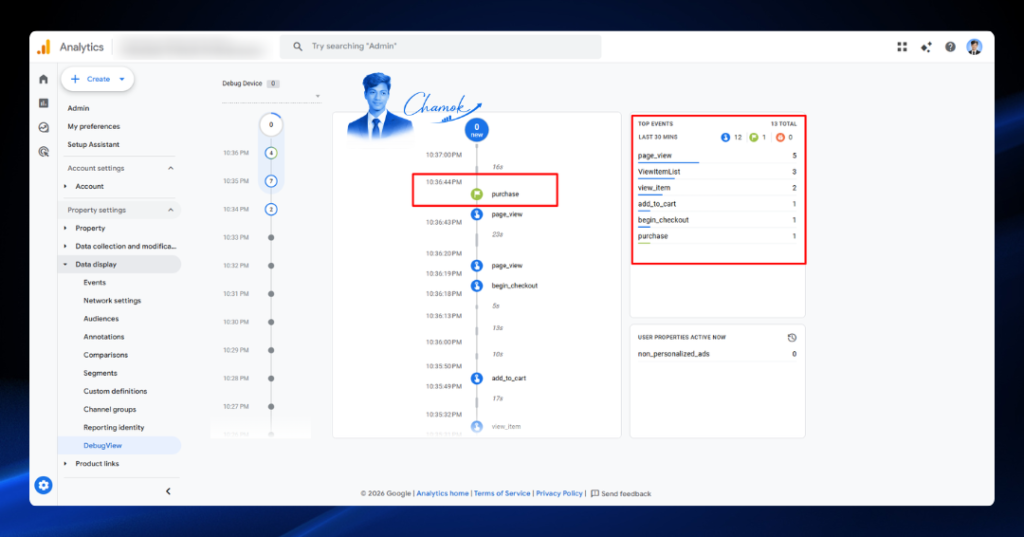
Task: Select the 10:34 PM minute bubble showing 2
Action: (271, 209)
